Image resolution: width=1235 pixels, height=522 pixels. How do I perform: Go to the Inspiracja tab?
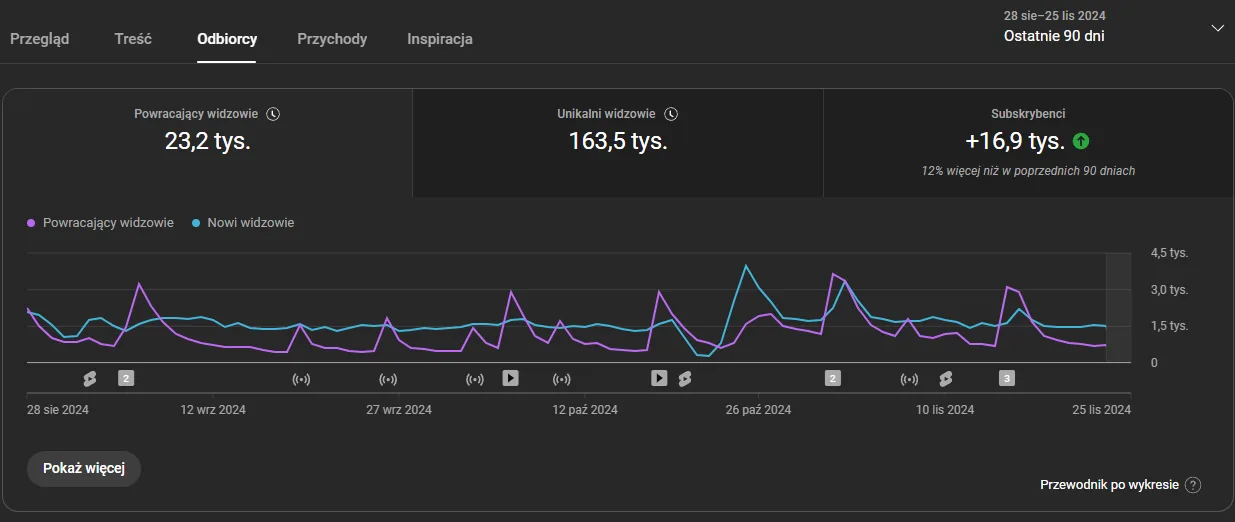tap(440, 39)
